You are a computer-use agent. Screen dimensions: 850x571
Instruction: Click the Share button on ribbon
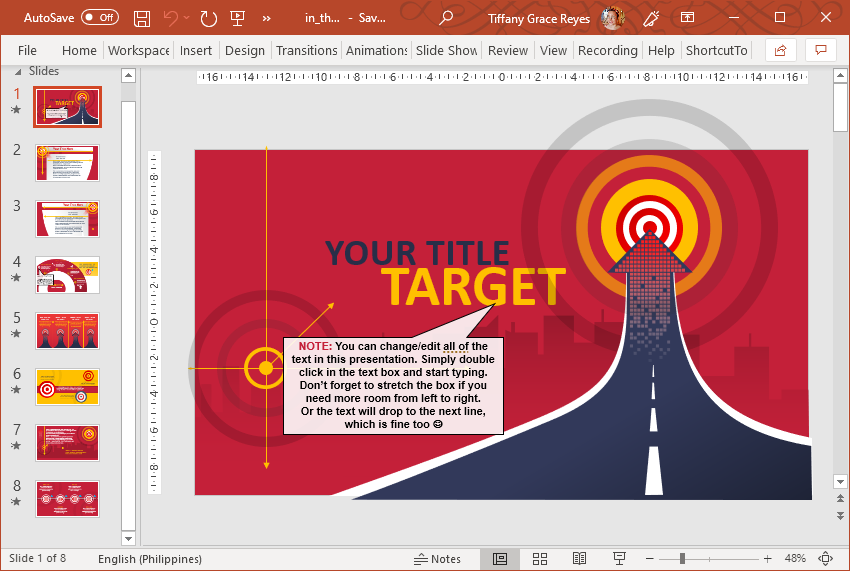[x=780, y=50]
